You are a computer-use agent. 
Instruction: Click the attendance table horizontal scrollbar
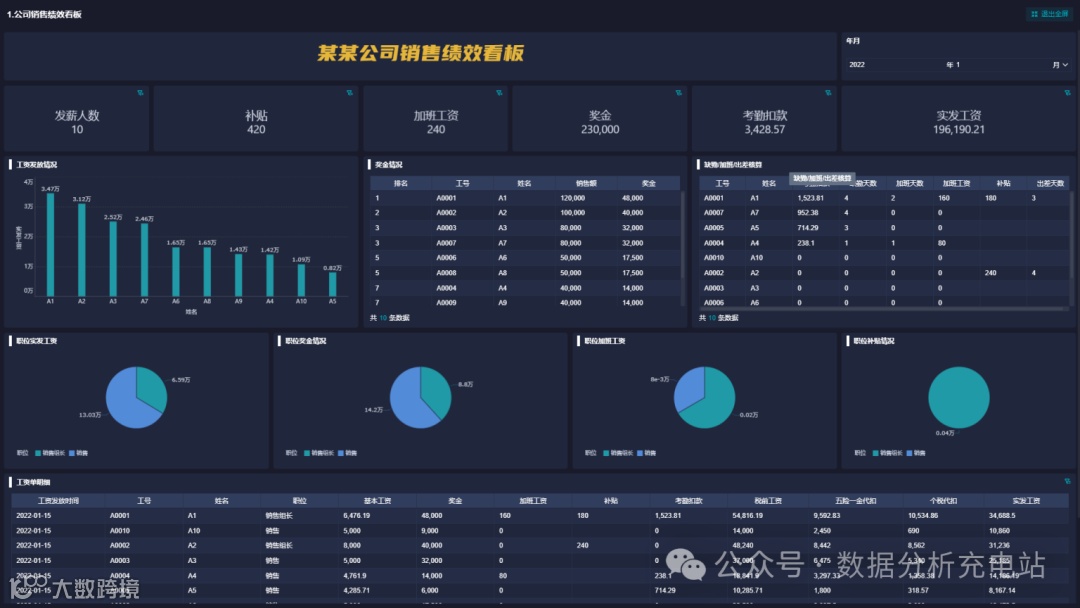(884, 308)
